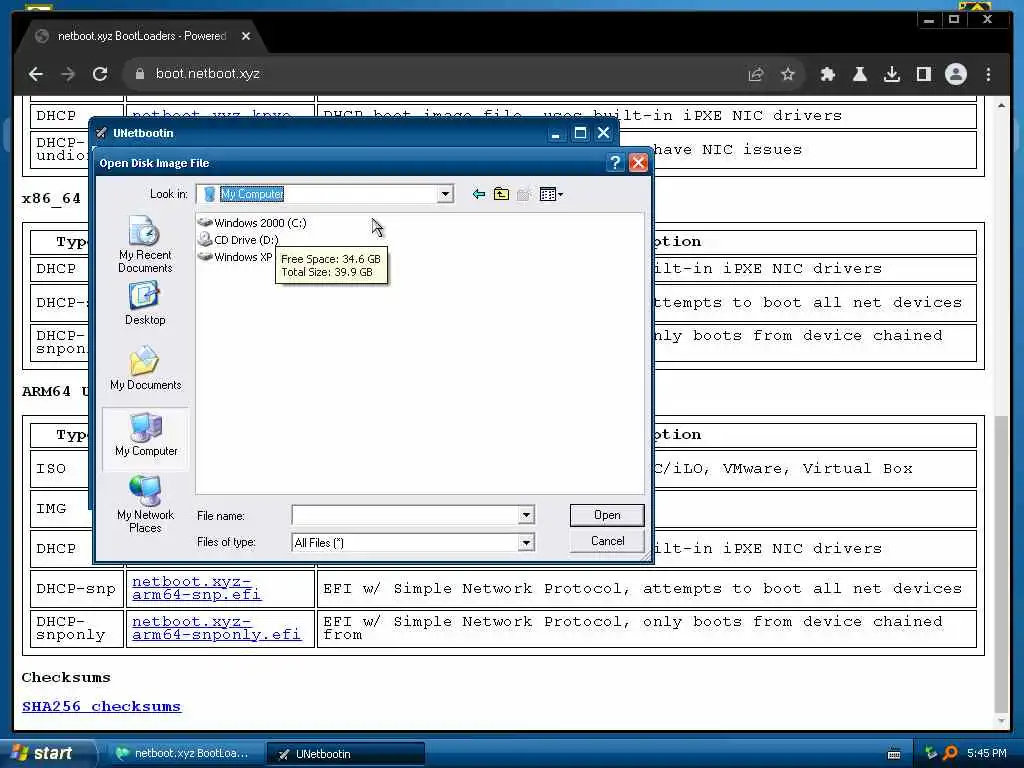Cancel the Open Disk Image dialog
The height and width of the screenshot is (768, 1024).
coord(607,541)
